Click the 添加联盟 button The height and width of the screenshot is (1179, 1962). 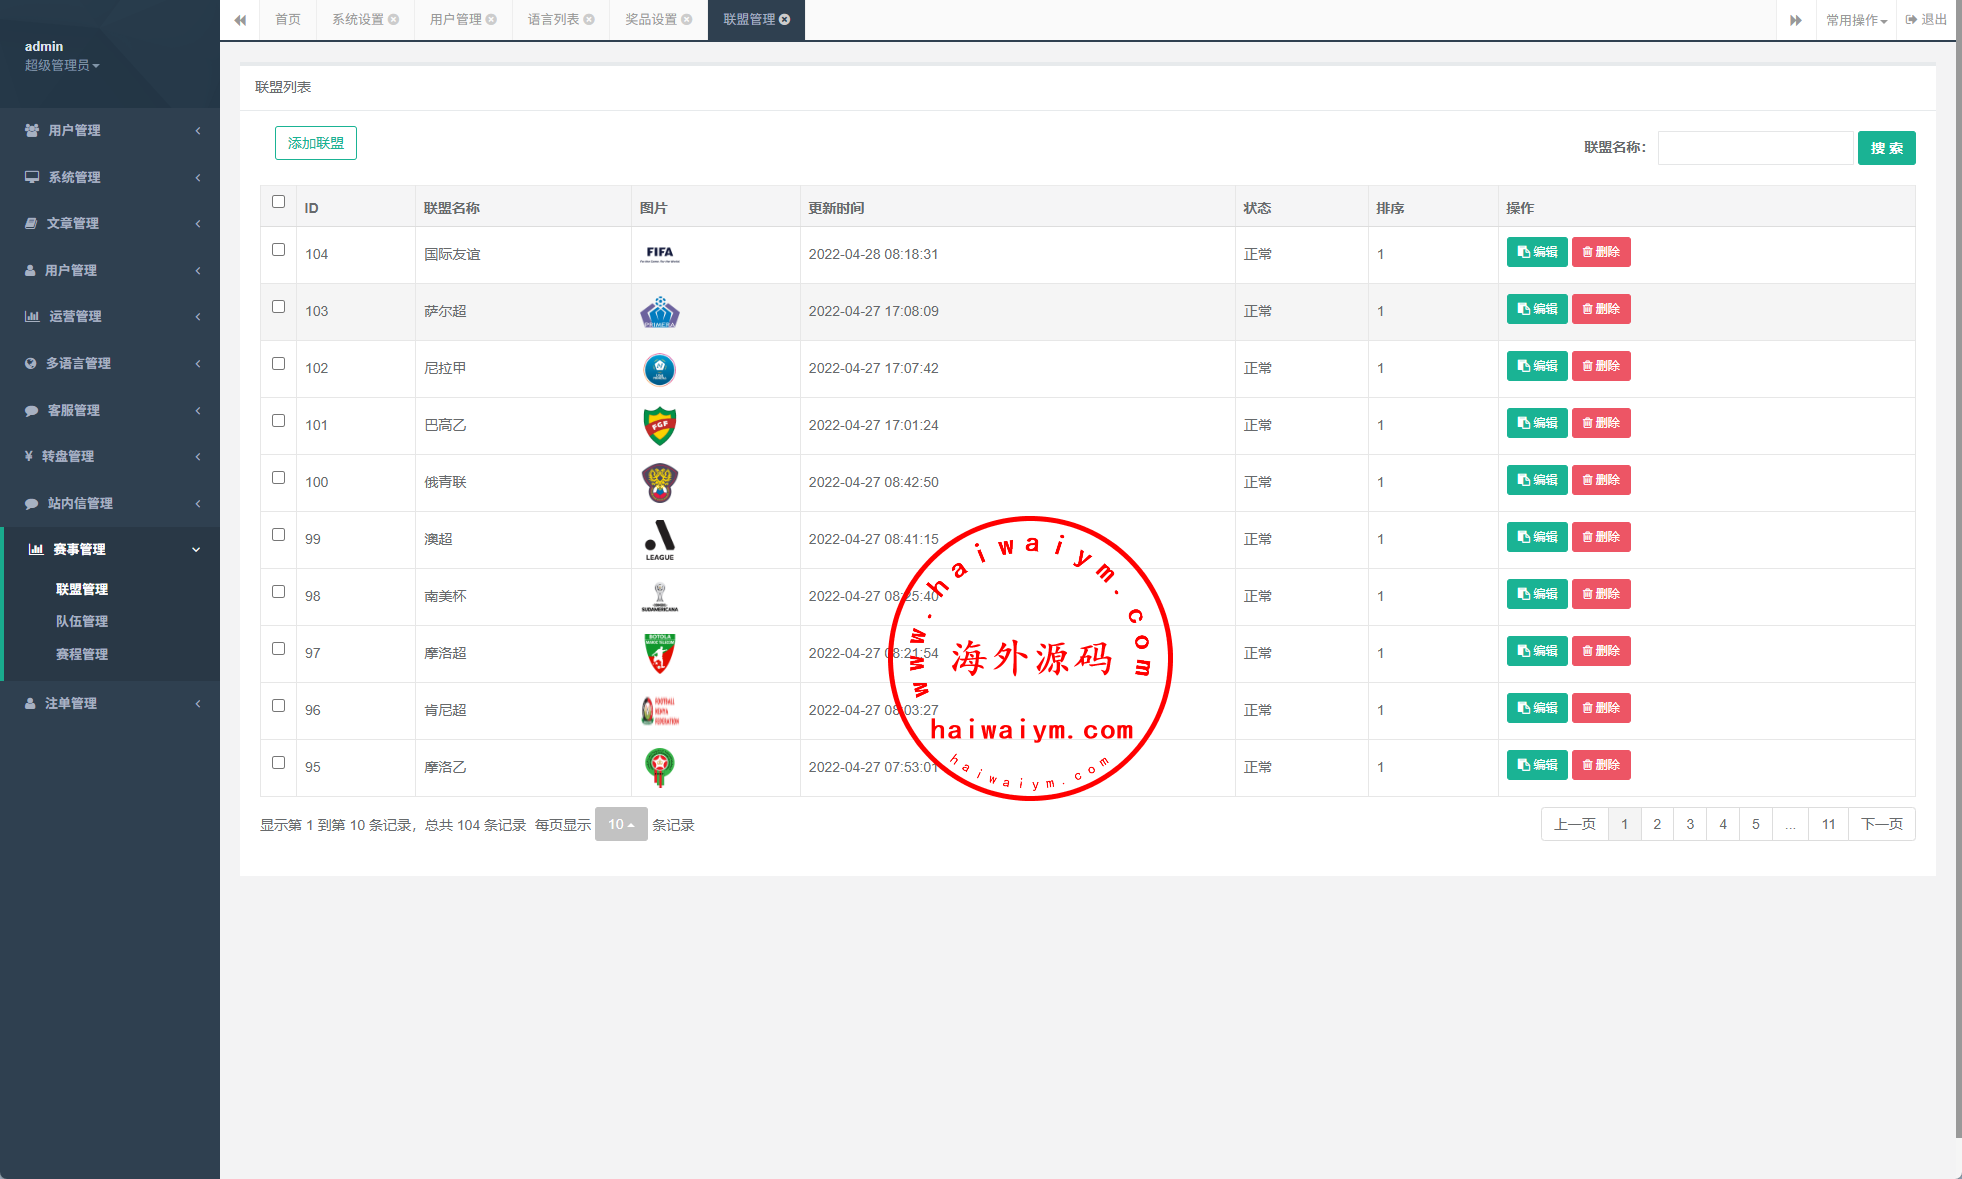pos(316,143)
